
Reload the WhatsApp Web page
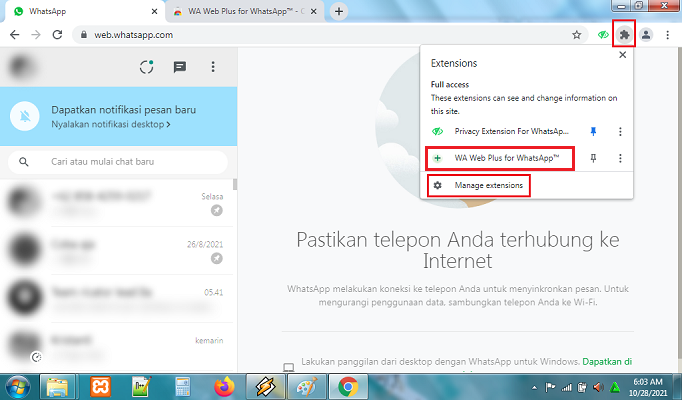point(57,35)
